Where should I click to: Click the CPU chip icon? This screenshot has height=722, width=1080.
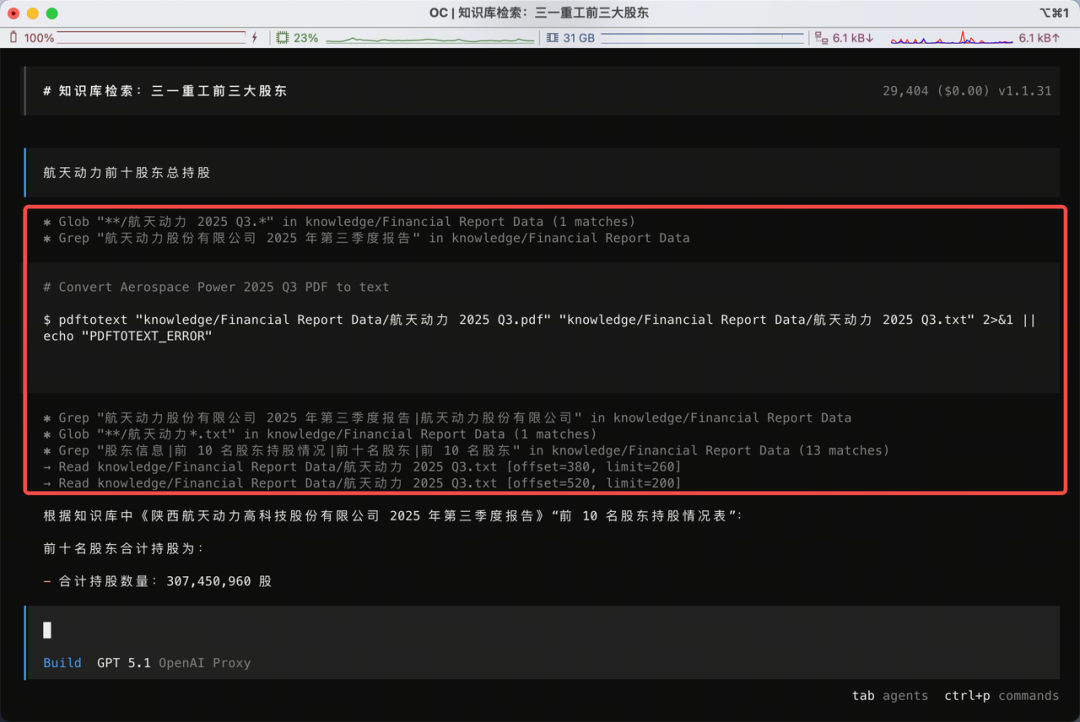[x=283, y=38]
